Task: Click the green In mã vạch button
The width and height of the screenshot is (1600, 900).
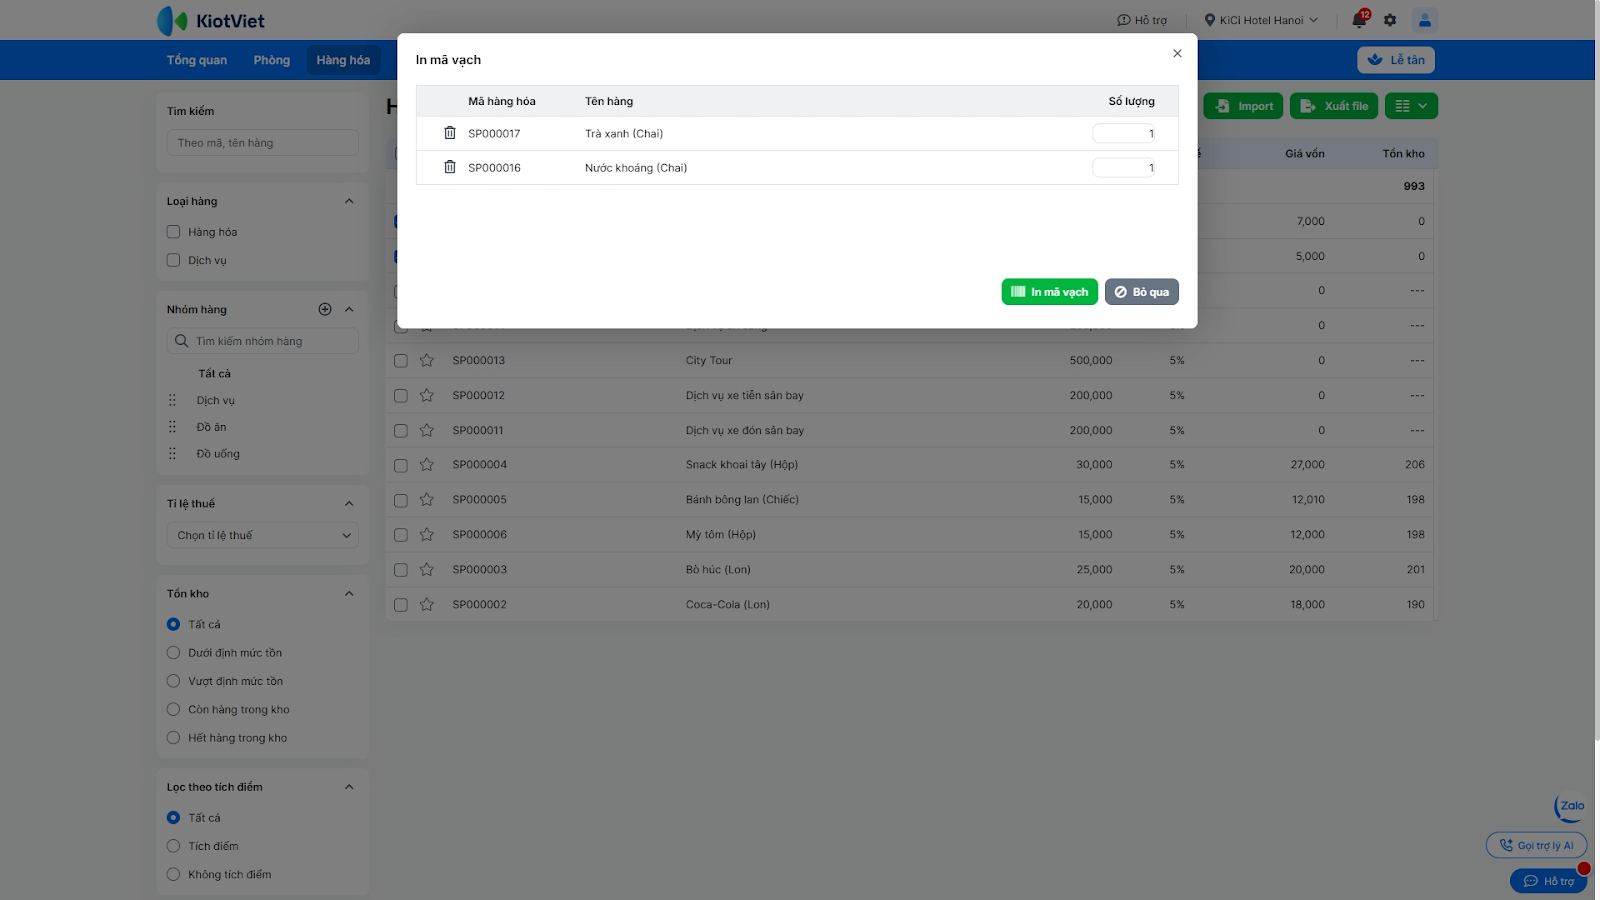Action: [x=1050, y=292]
